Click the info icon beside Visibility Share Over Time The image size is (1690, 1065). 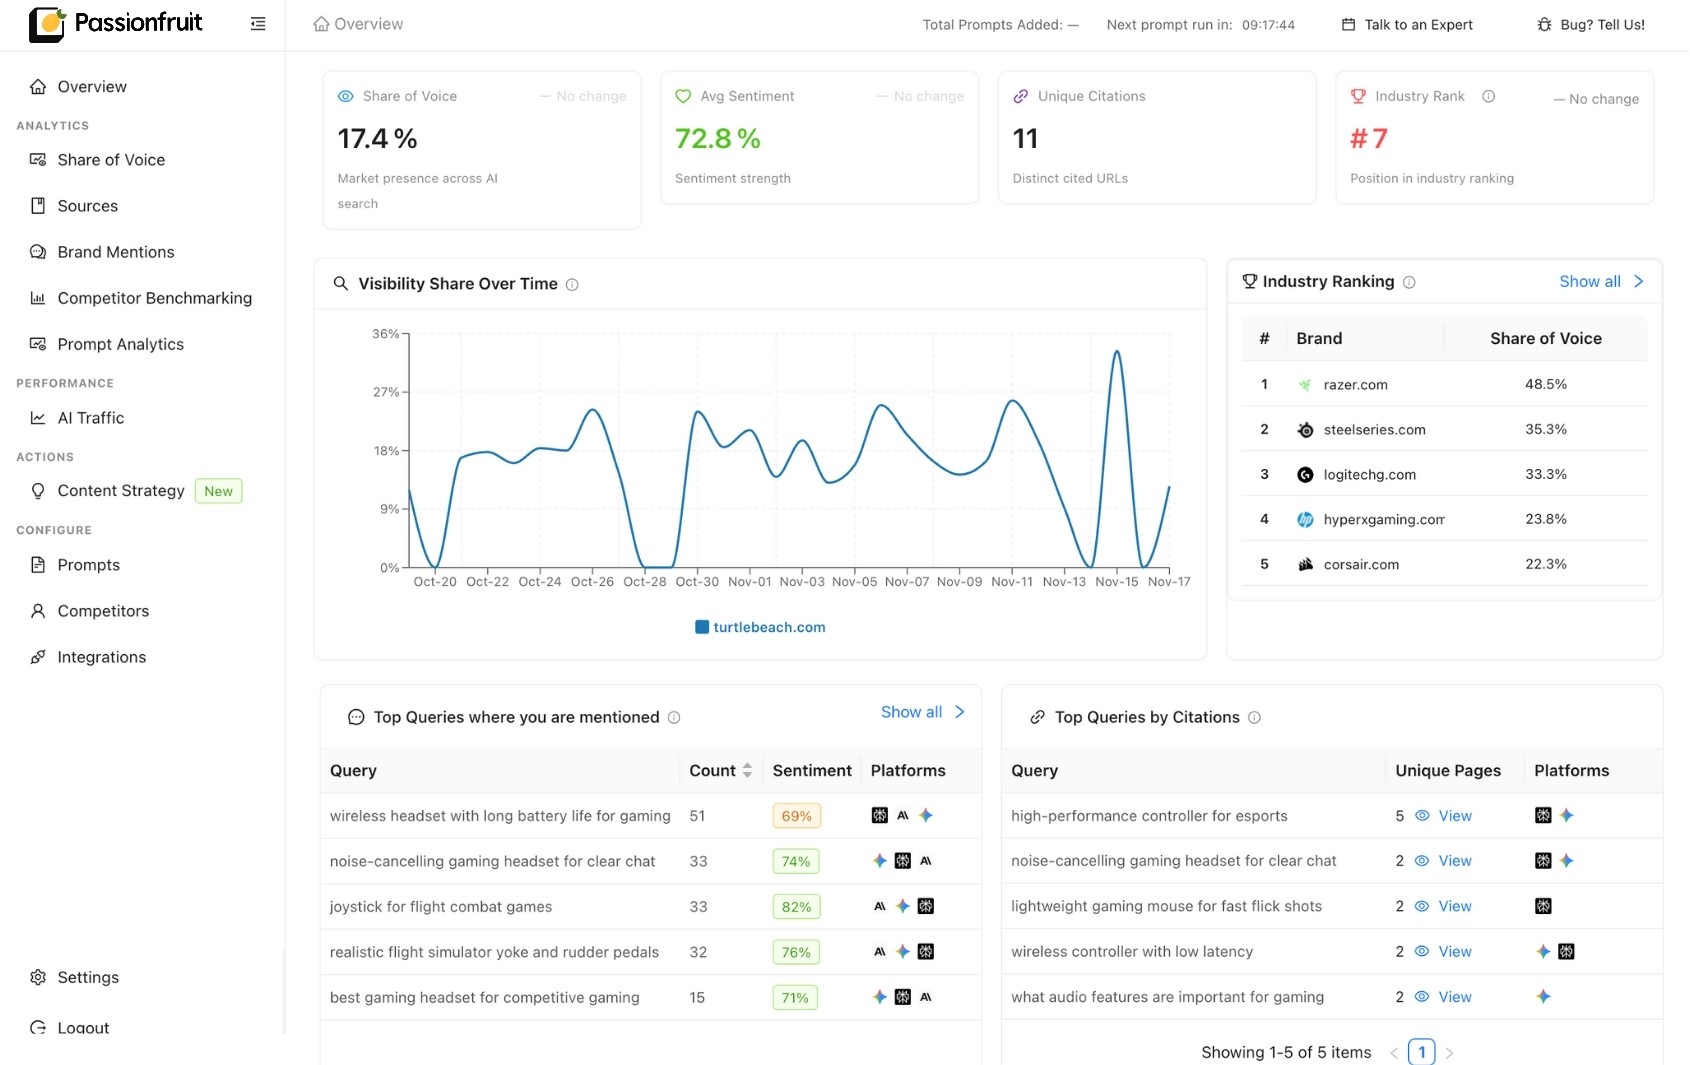[572, 285]
